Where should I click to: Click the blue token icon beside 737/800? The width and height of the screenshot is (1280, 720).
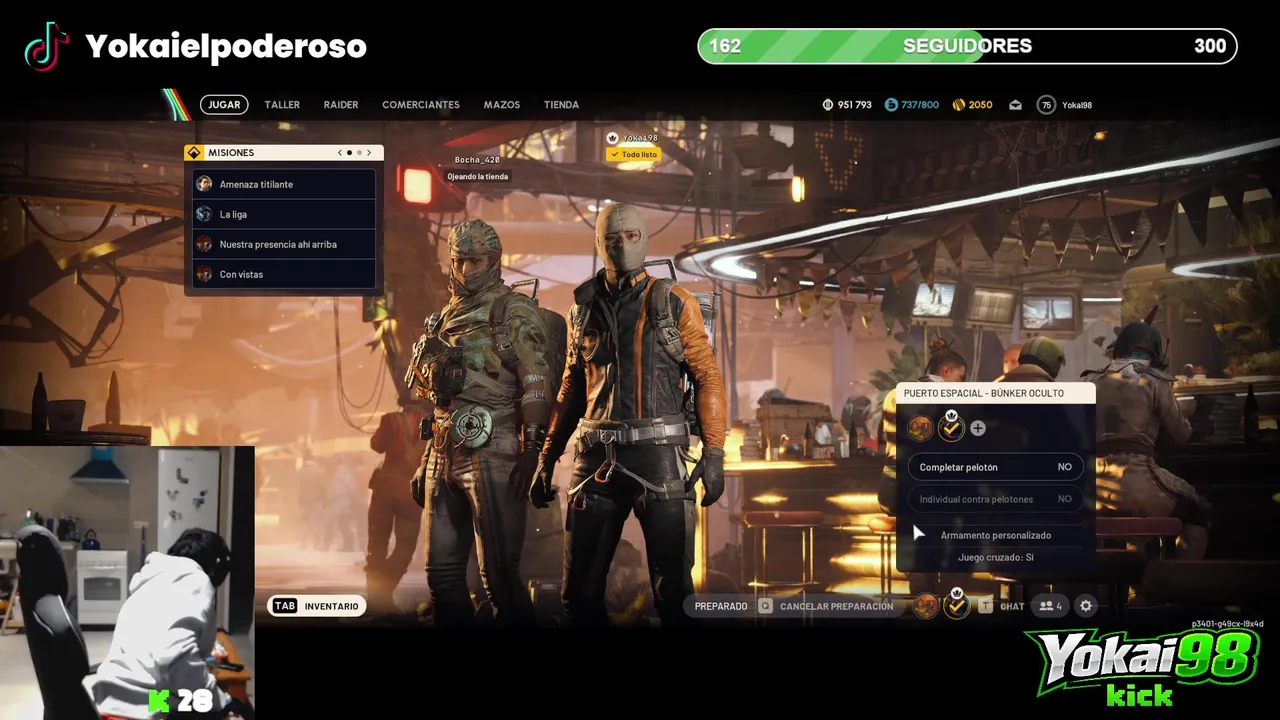pyautogui.click(x=891, y=105)
